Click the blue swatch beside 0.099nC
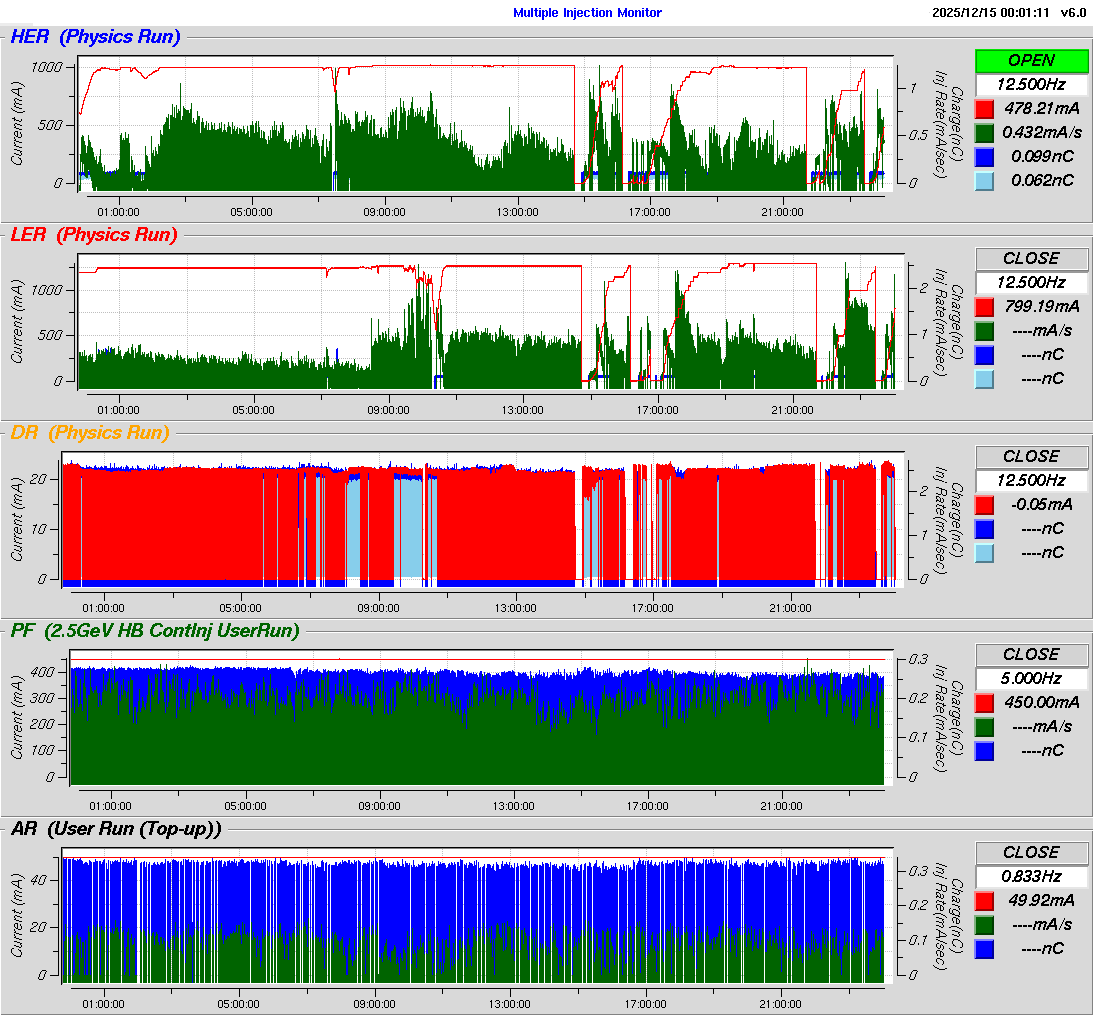The height and width of the screenshot is (1015, 1093). coord(985,156)
